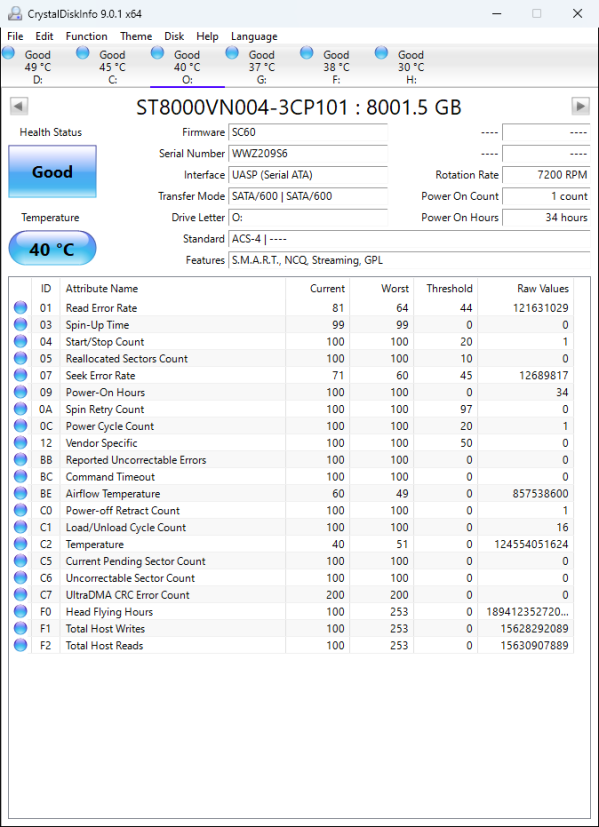This screenshot has height=827, width=599.
Task: Switch to the O: drive tab
Action: (187, 66)
